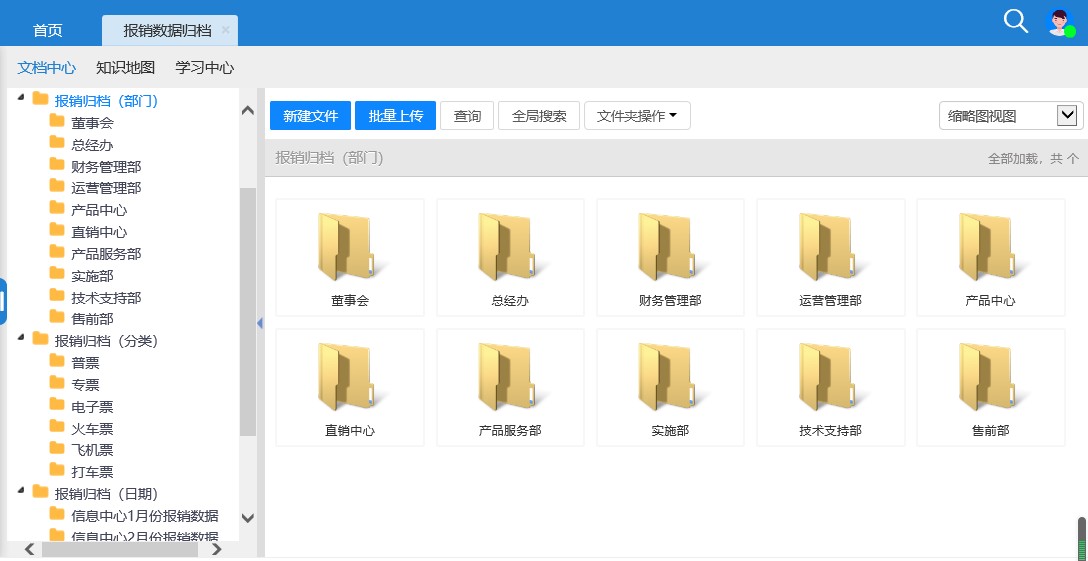Open the 财务管理部 folder icon in grid

click(x=669, y=247)
